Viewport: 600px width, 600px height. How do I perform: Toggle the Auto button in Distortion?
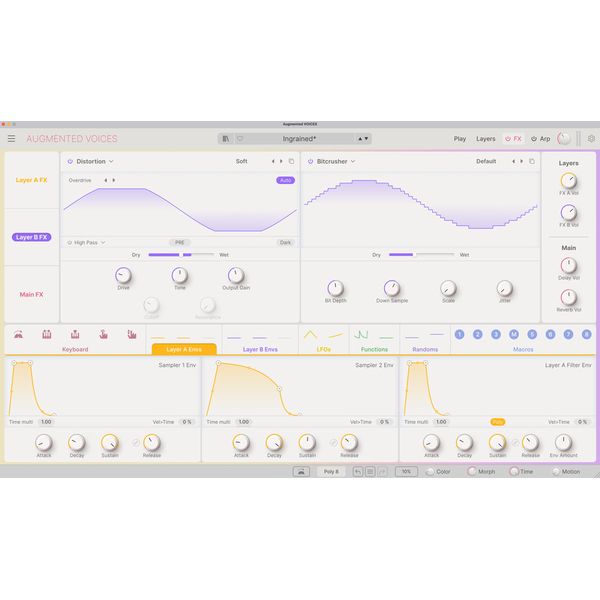[285, 180]
